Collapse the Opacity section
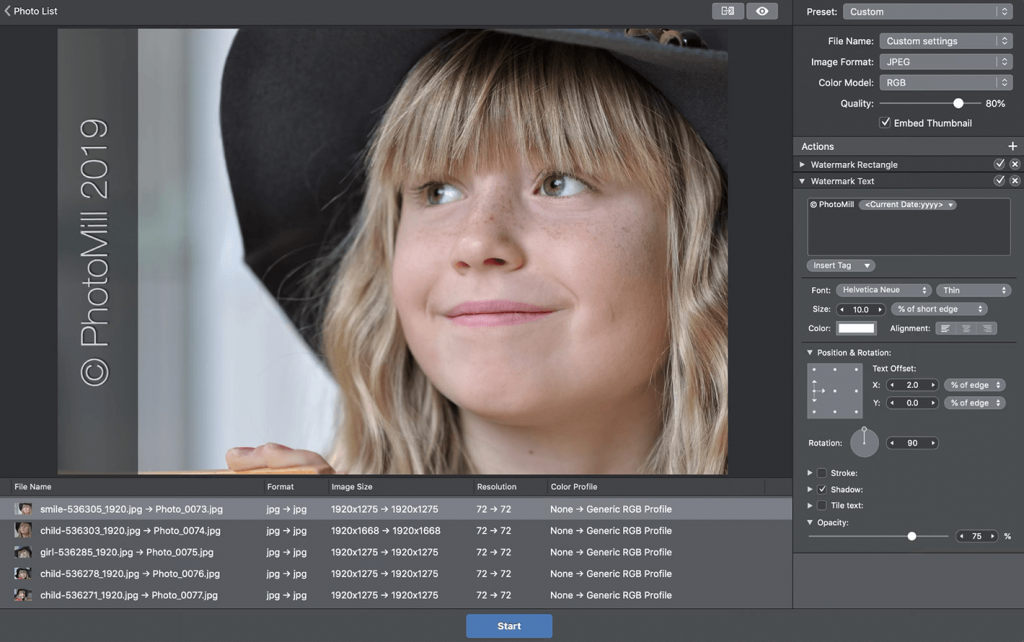Viewport: 1024px width, 642px height. tap(810, 522)
